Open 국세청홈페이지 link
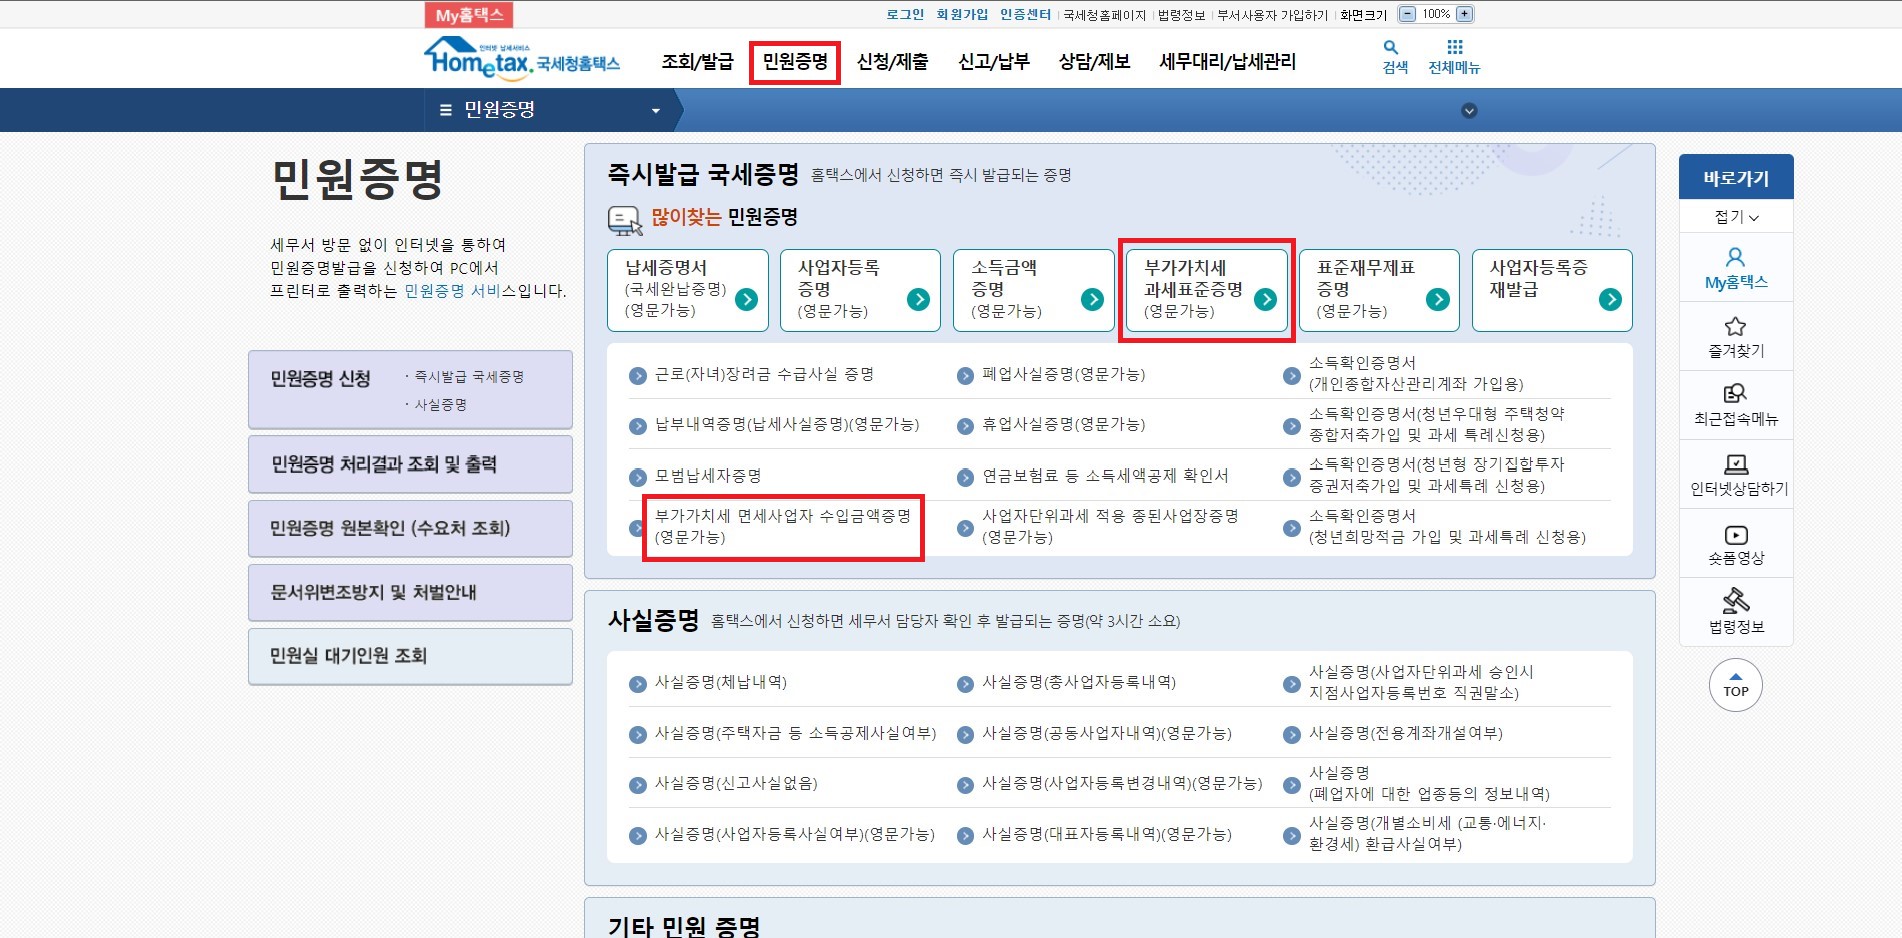 click(x=1104, y=15)
